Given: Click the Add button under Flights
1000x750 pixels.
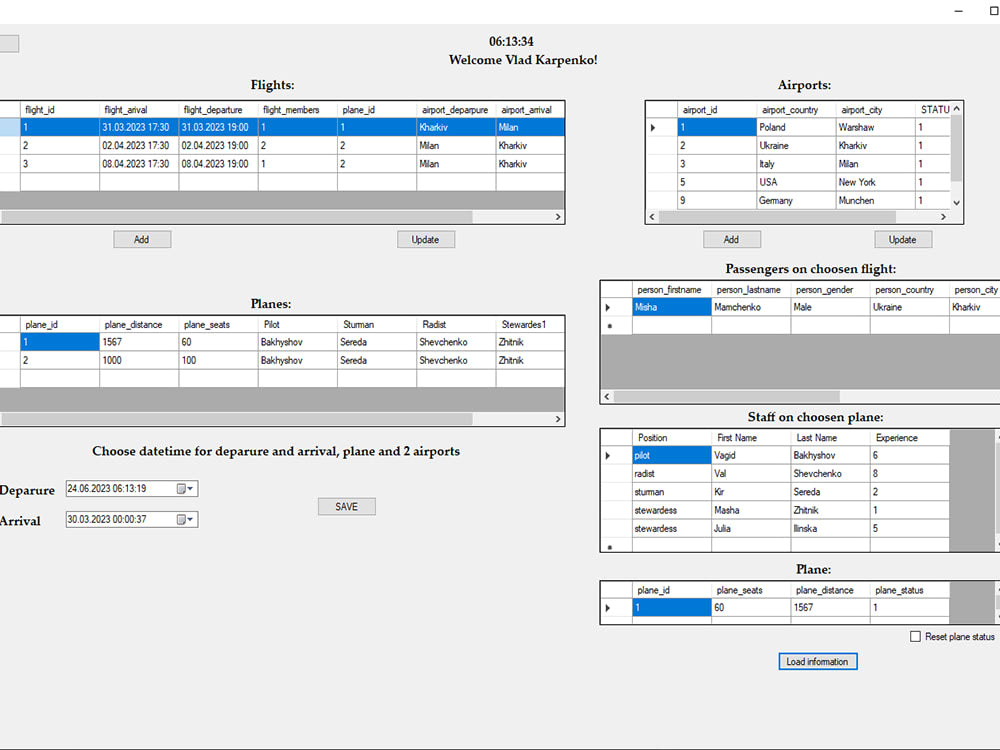Looking at the screenshot, I should tap(142, 239).
